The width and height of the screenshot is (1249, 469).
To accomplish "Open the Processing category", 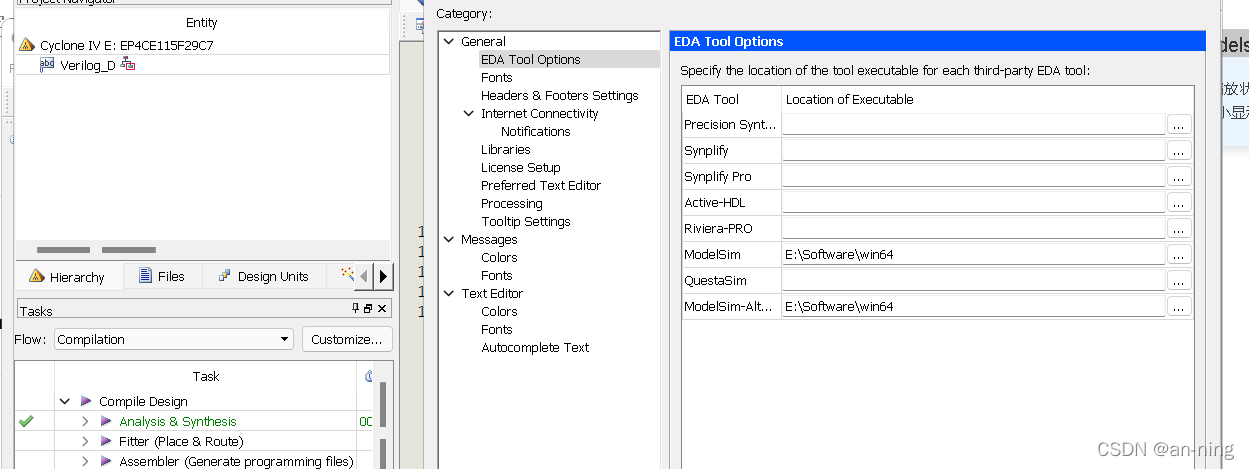I will click(511, 203).
